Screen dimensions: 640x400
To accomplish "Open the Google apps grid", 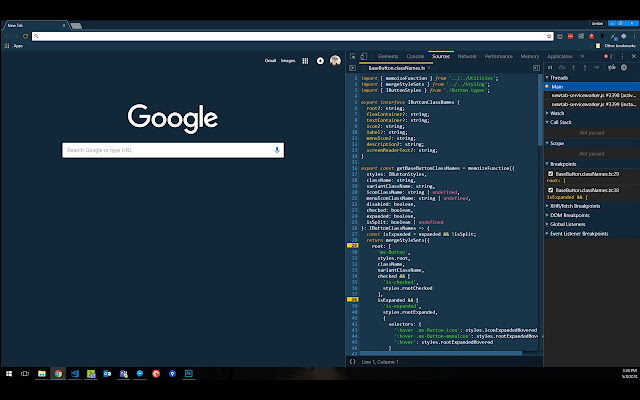I will [305, 61].
